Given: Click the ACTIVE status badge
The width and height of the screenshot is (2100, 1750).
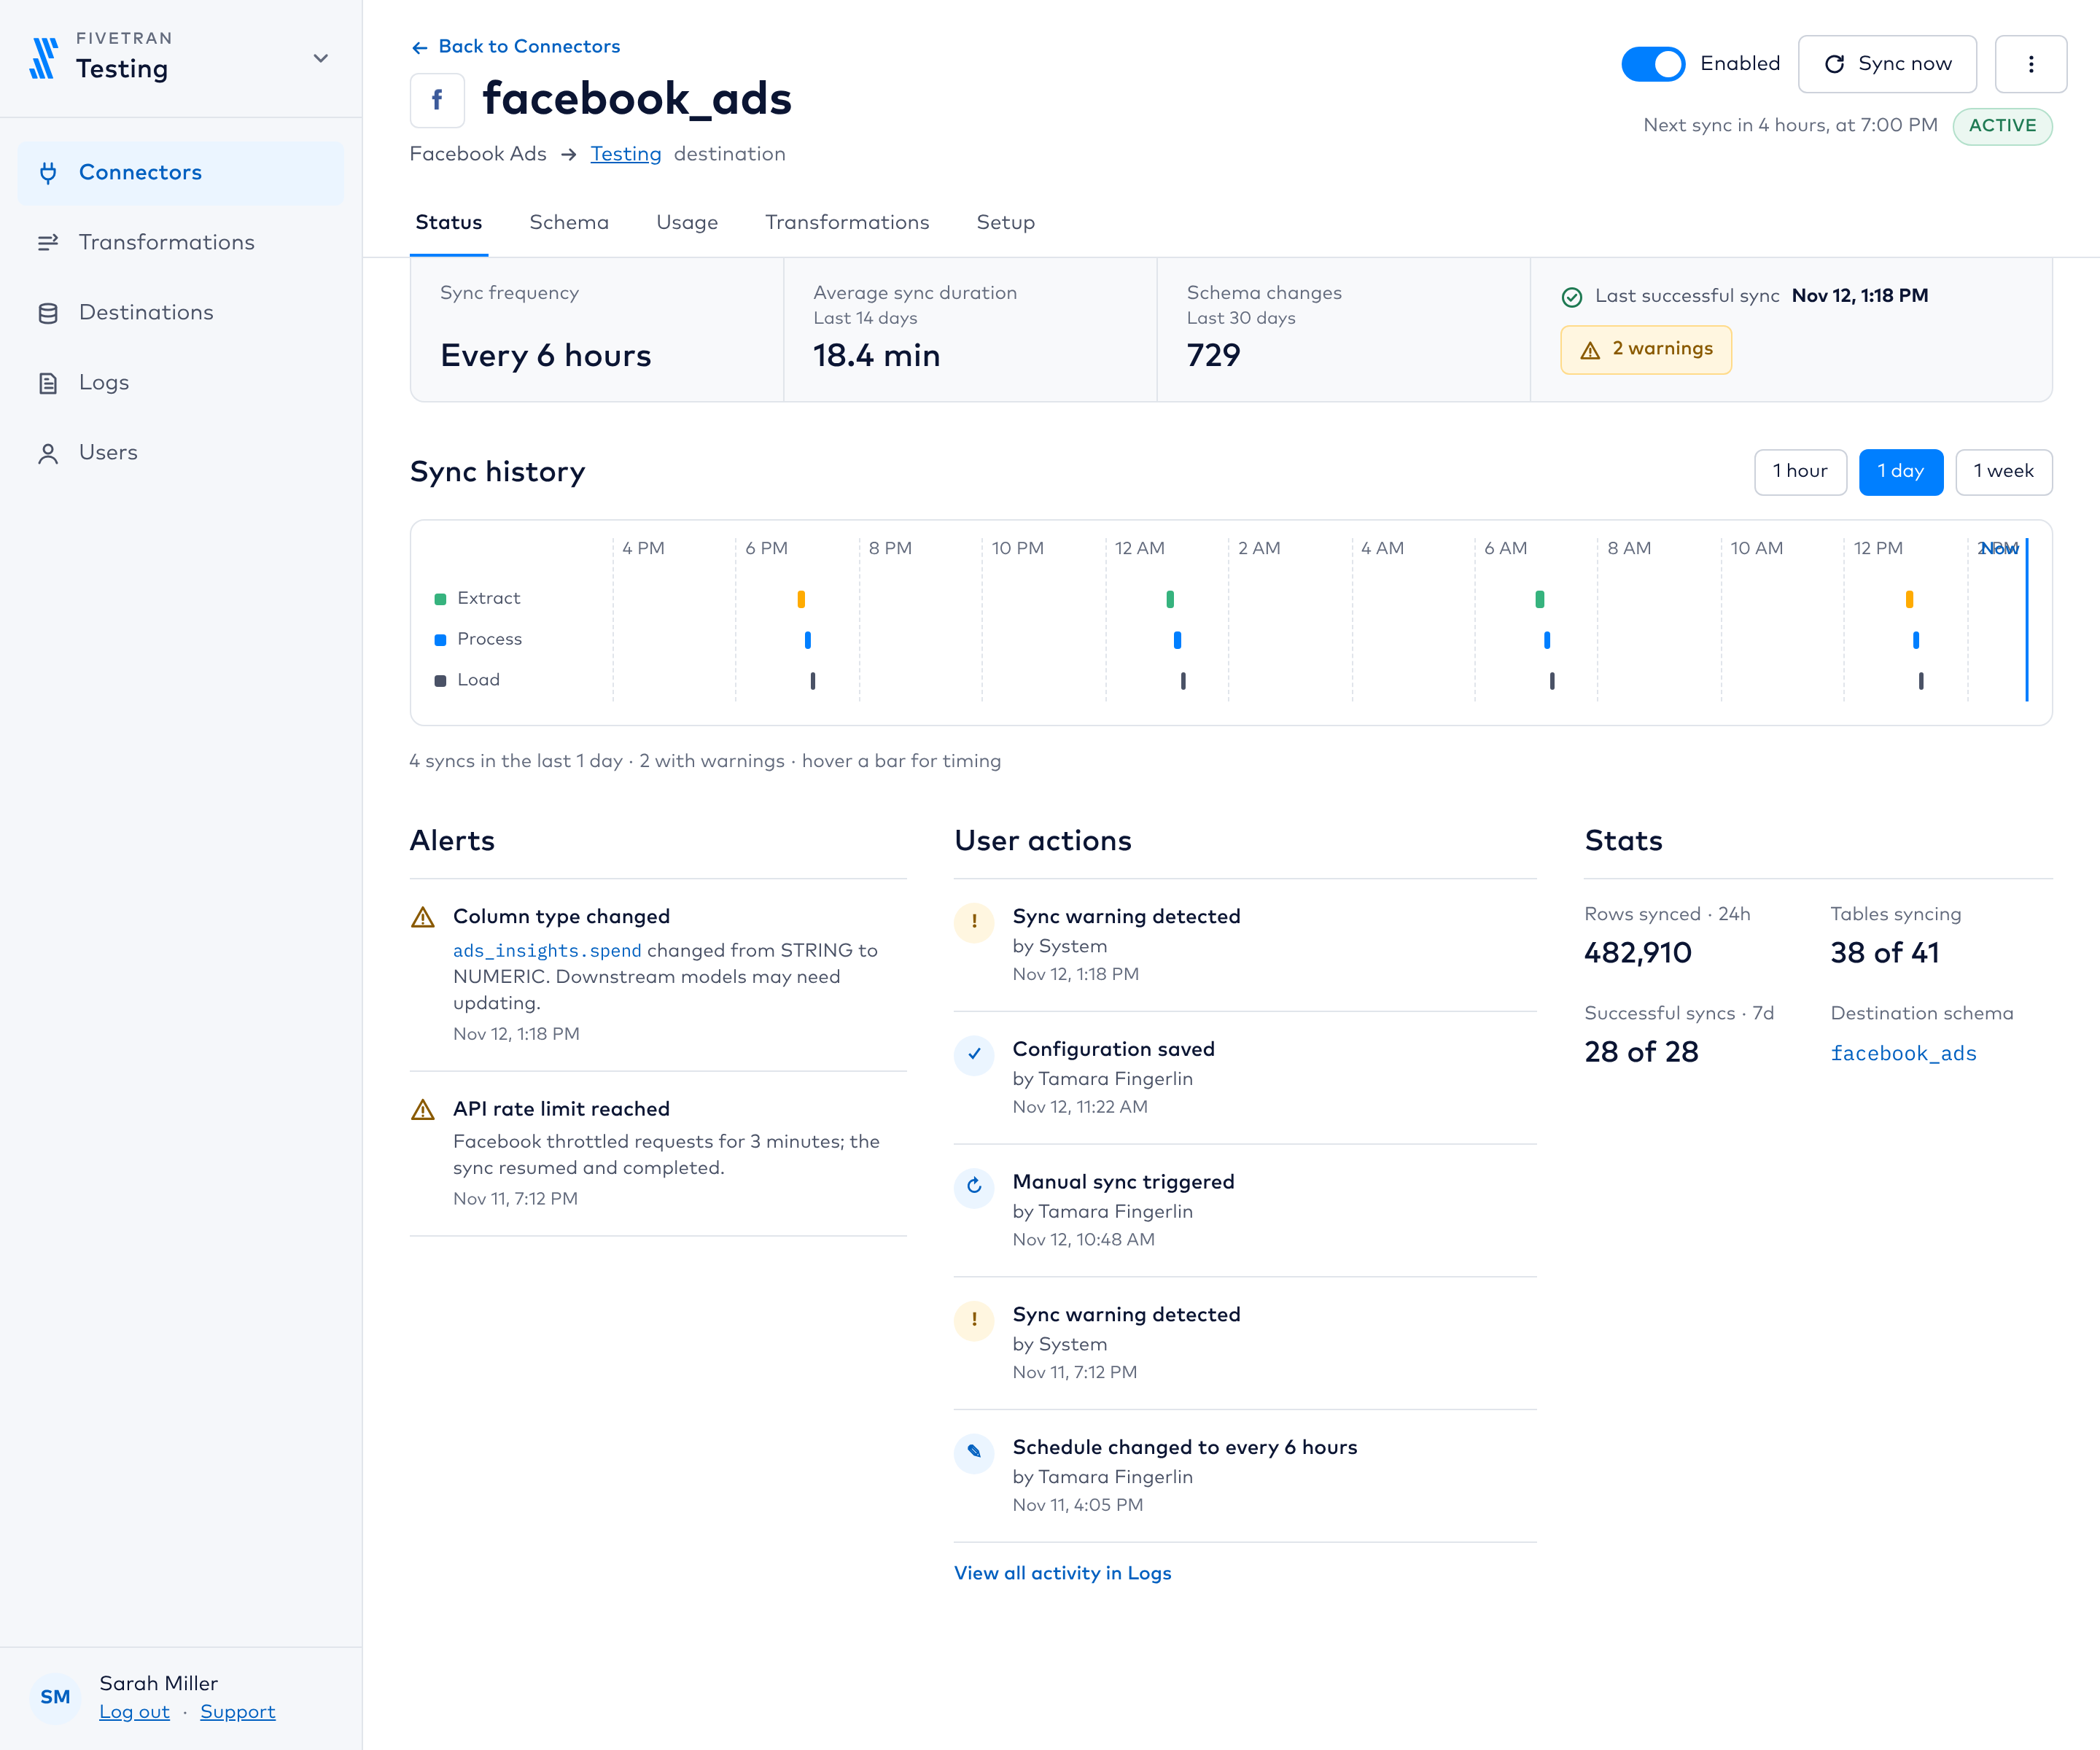Looking at the screenshot, I should coord(2002,126).
